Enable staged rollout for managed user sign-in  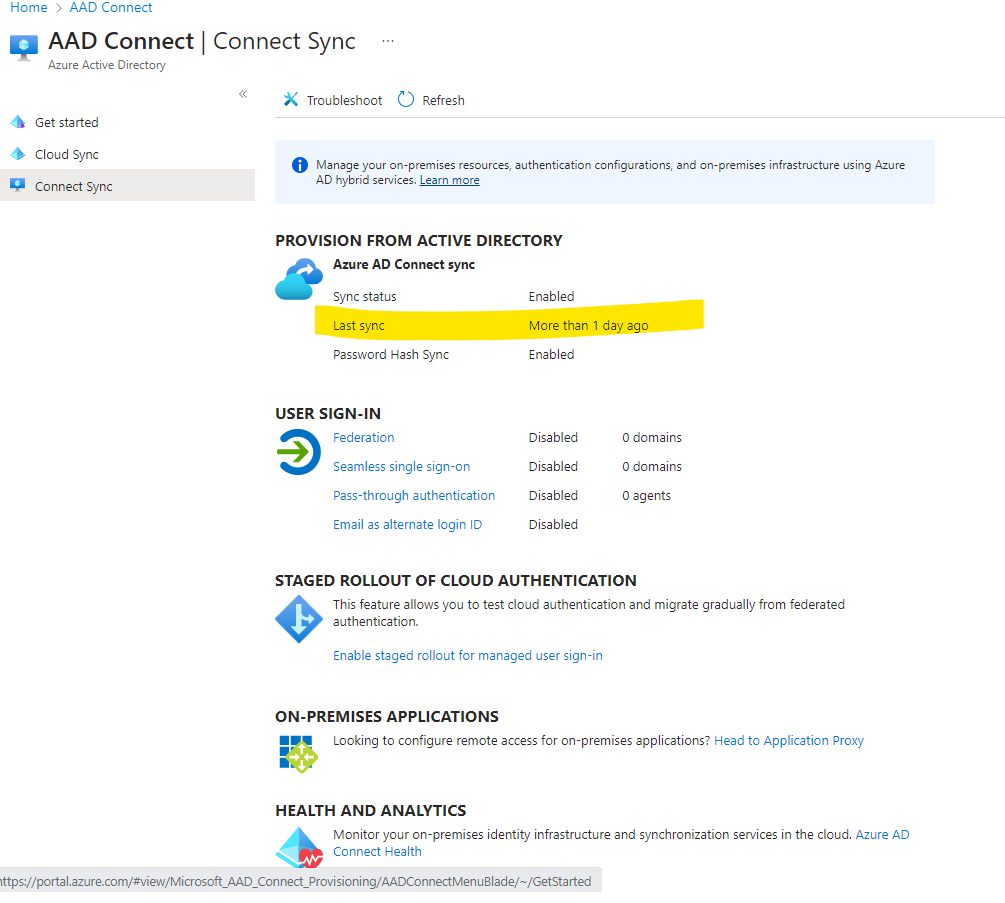[x=468, y=656]
